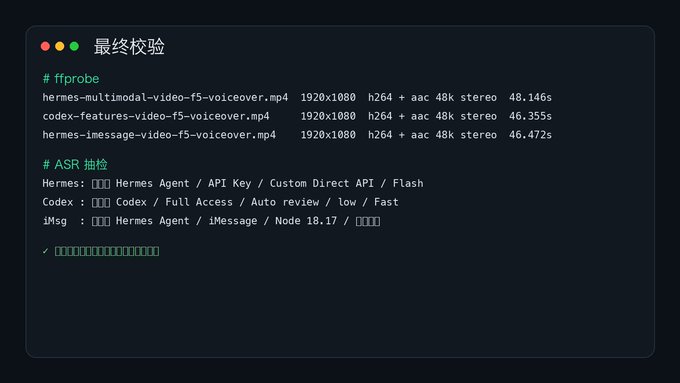
Task: Click the Custom Direct API text
Action: pyautogui.click(x=322, y=183)
